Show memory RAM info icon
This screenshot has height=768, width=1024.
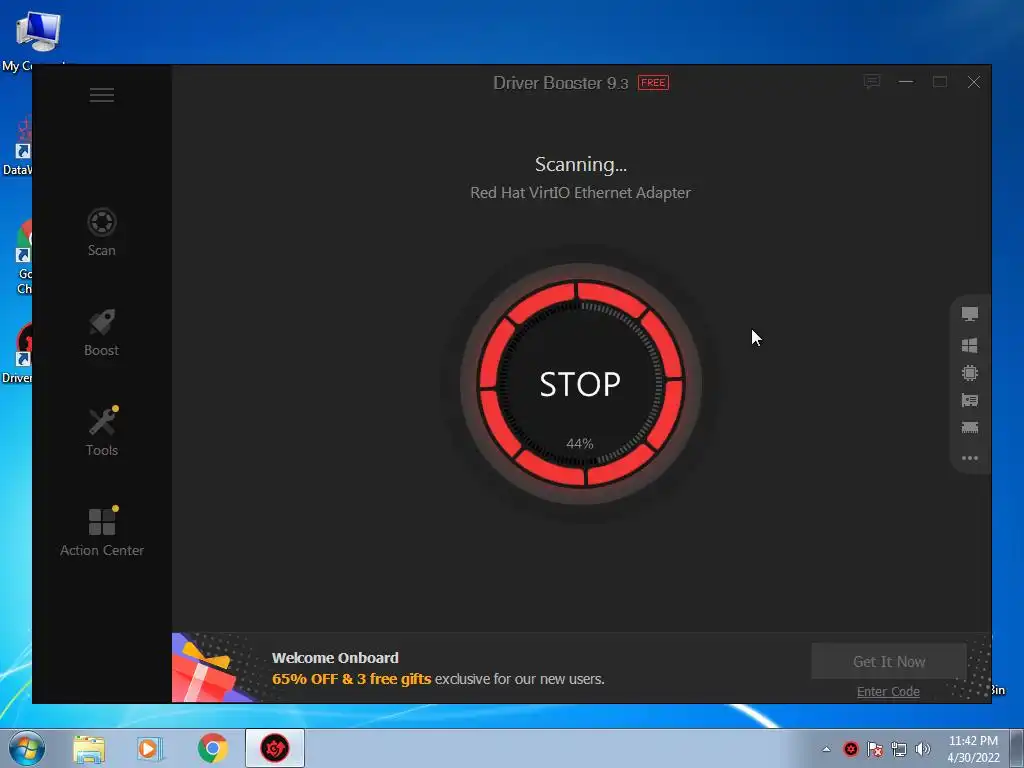[970, 428]
